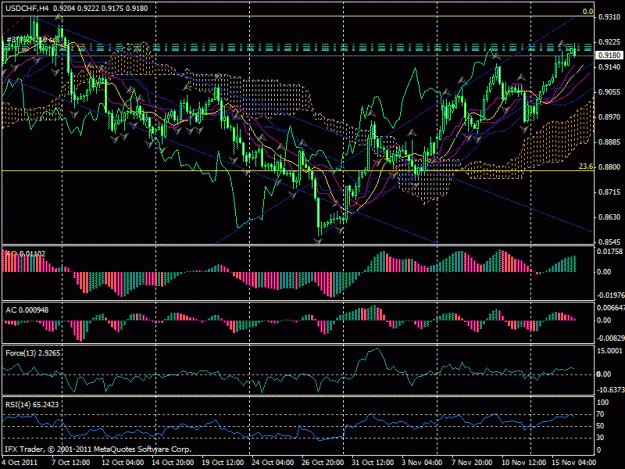625x469 pixels.
Task: Click the 0.9225 price axis label
Action: tap(609, 42)
